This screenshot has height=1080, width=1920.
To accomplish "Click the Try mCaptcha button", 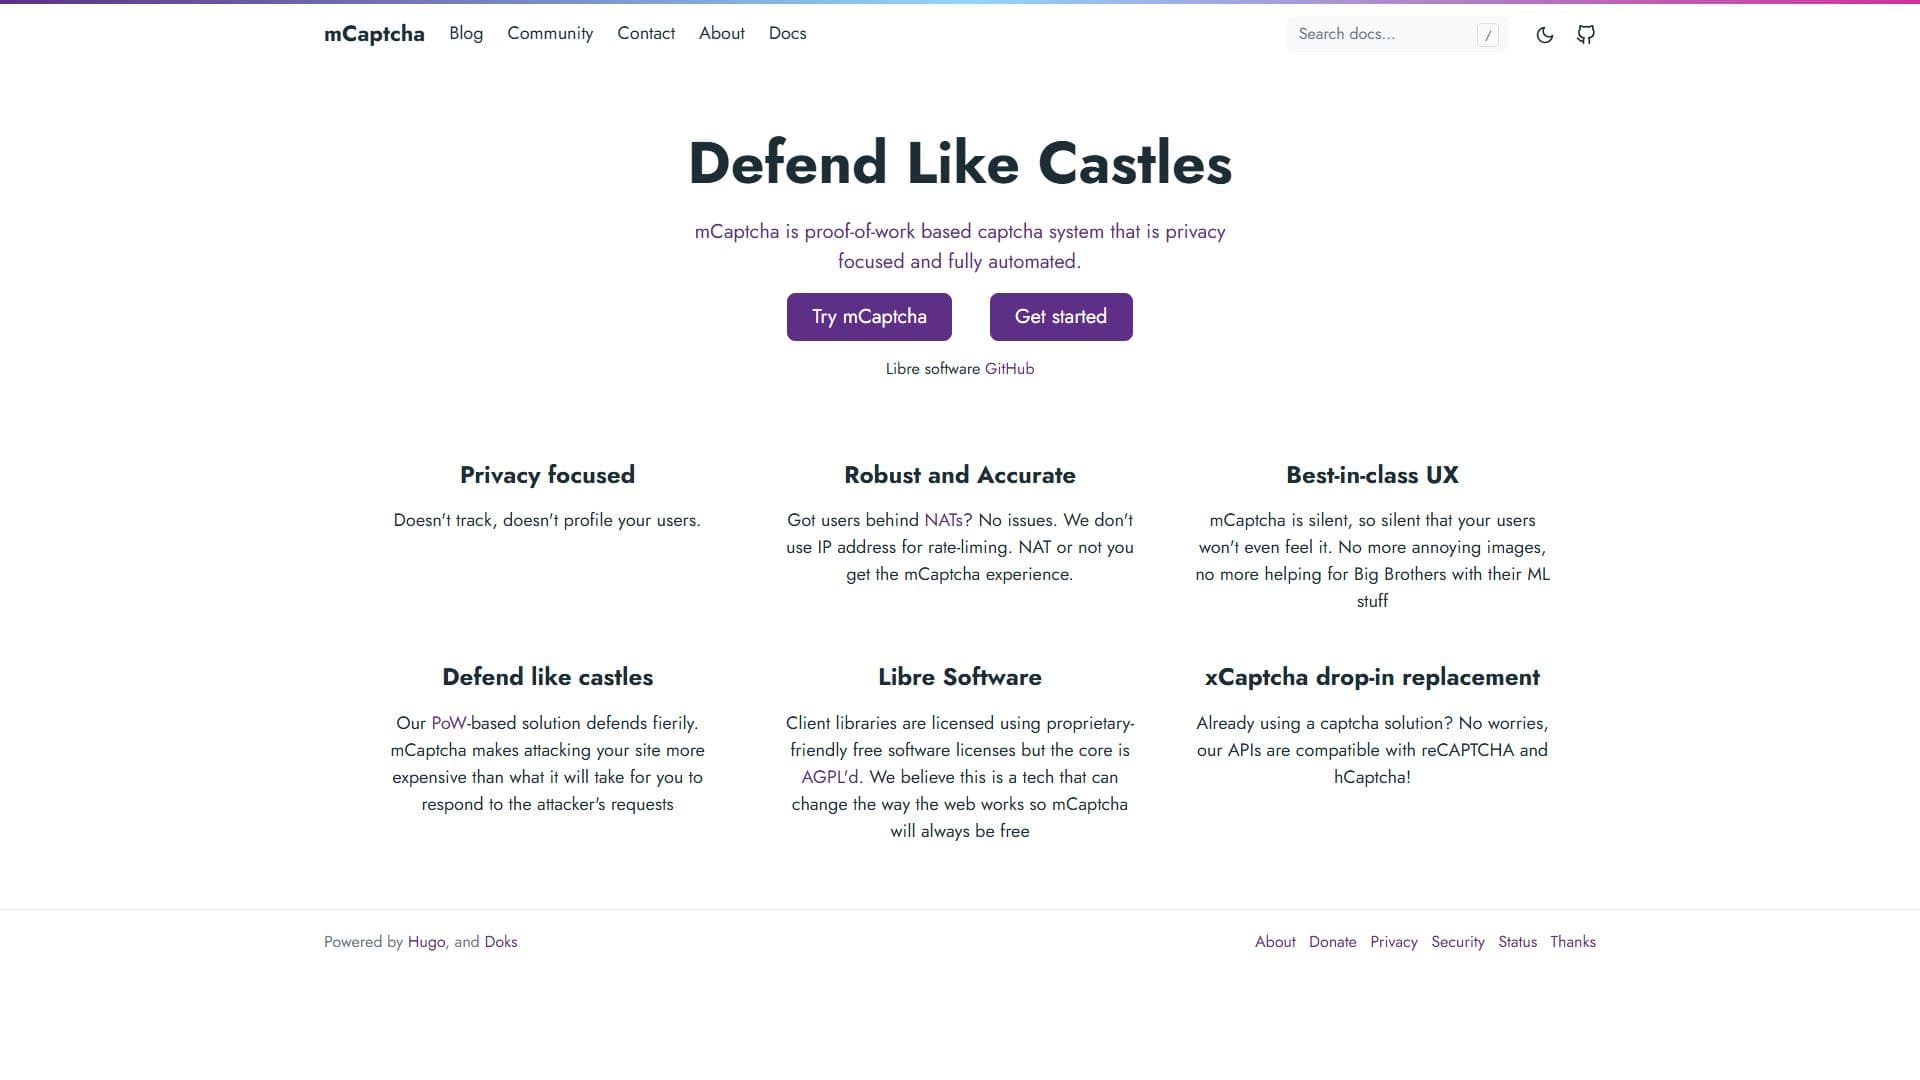I will 869,317.
